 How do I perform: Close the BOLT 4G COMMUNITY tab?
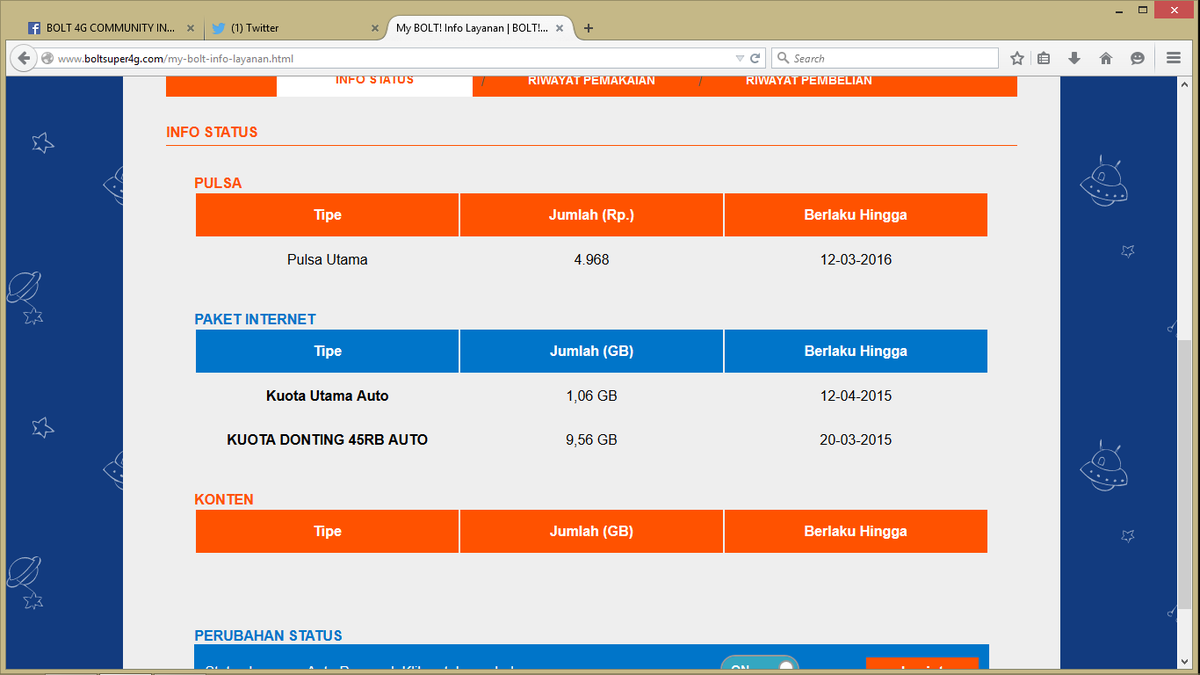click(190, 28)
